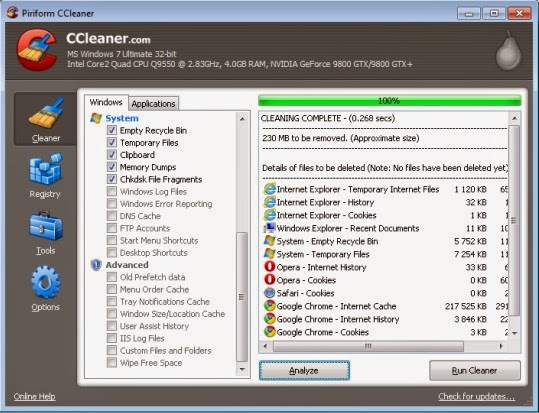
Task: Click the 7 254 KB size value
Action: pos(470,254)
